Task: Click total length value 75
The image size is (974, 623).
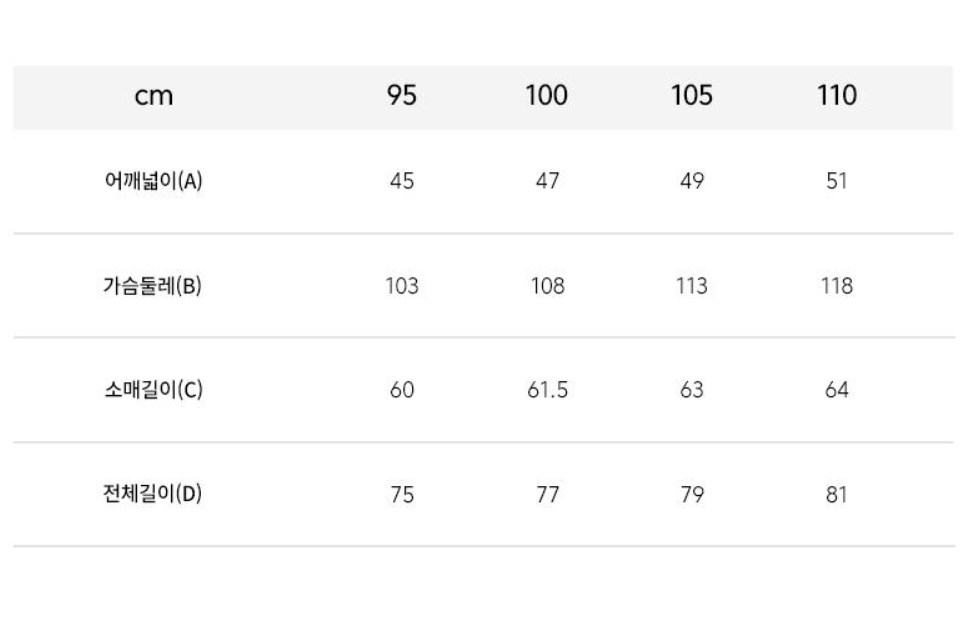Action: pos(402,494)
